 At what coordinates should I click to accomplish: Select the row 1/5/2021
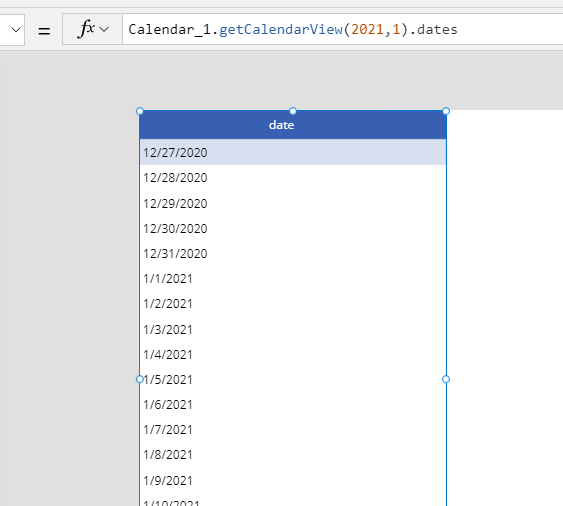pos(293,380)
